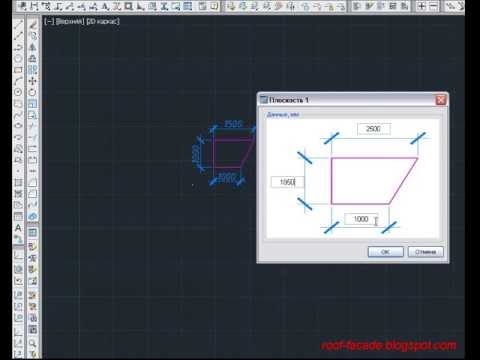
Task: Select the Polyline tool
Action: click(x=18, y=47)
